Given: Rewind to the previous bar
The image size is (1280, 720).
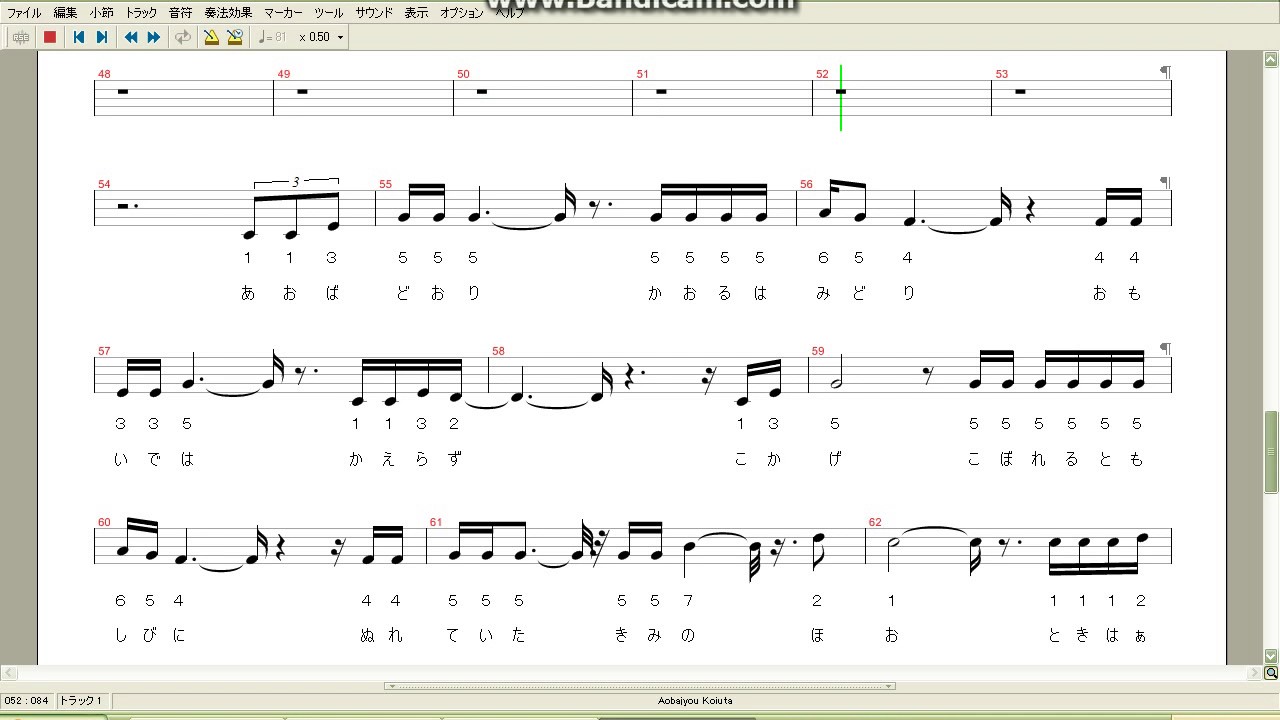Looking at the screenshot, I should (131, 37).
